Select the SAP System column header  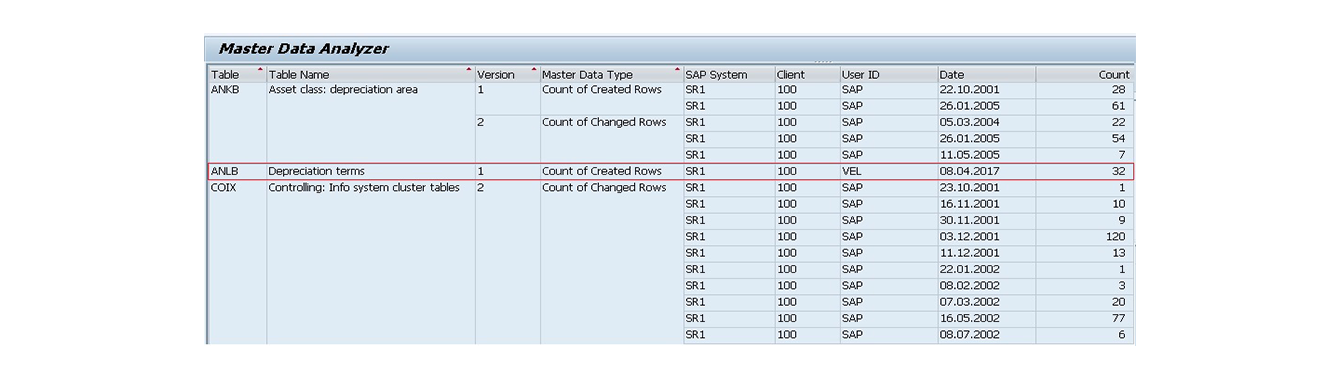coord(729,74)
